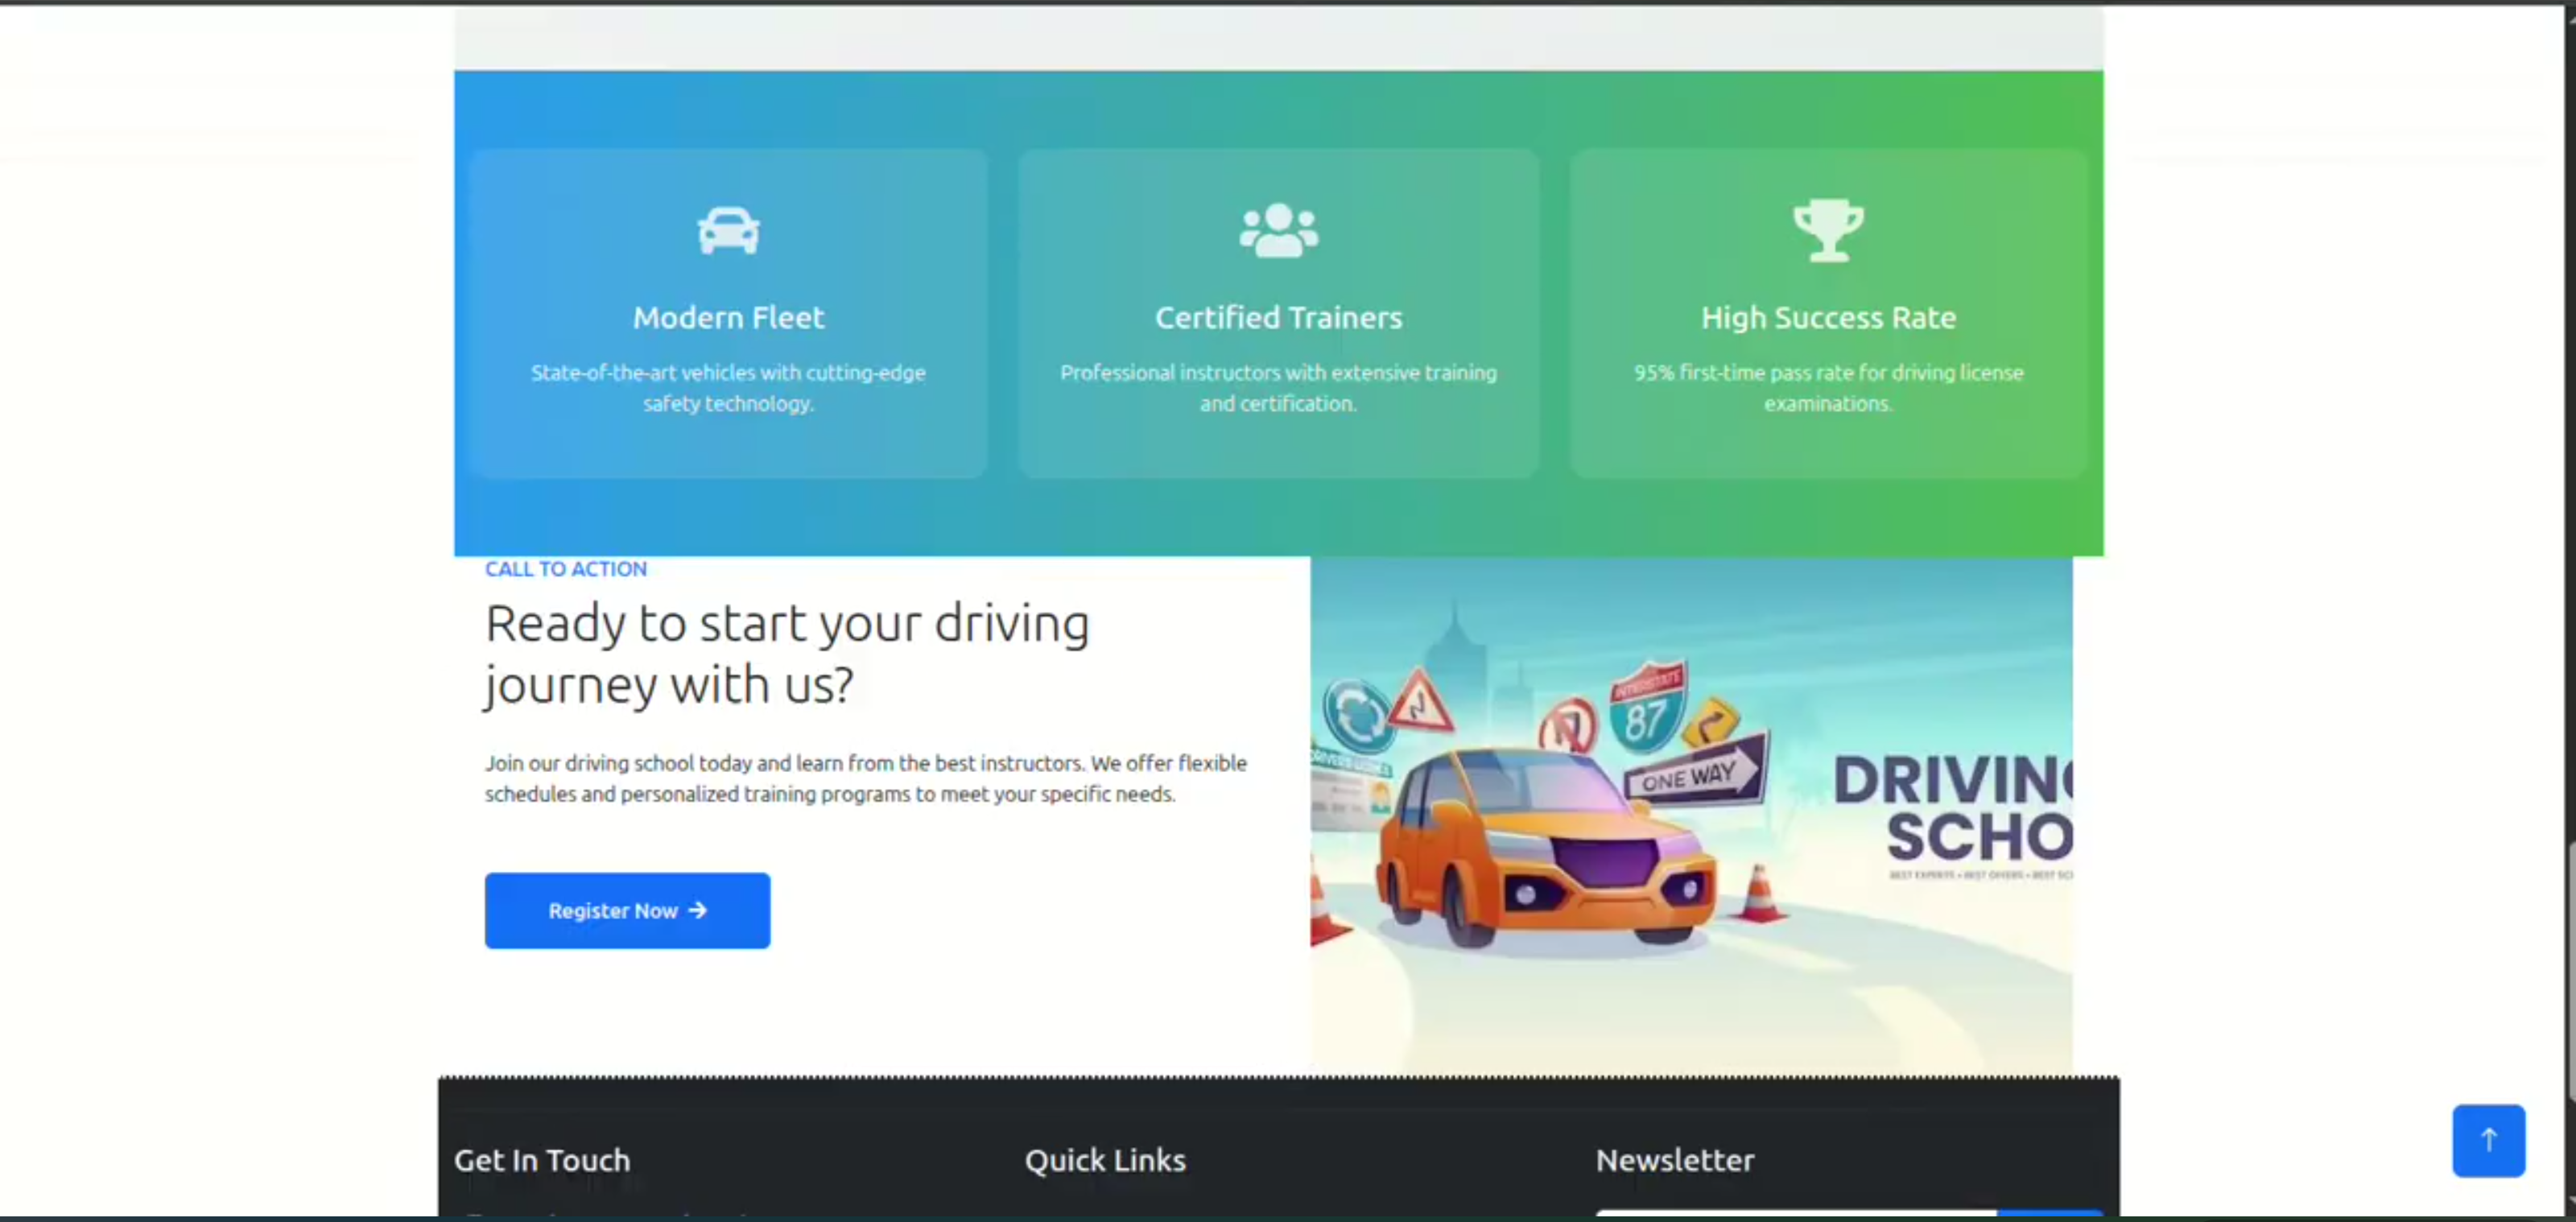Screen dimensions: 2576x1222
Task: Click the Register Now button
Action: point(627,910)
